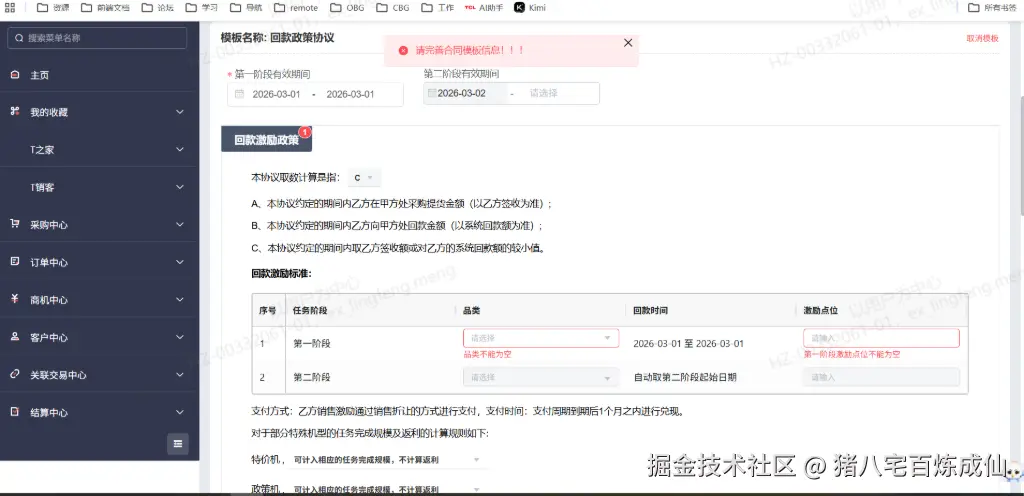Open the remote bookmark folder
The image size is (1024, 496).
(x=296, y=8)
